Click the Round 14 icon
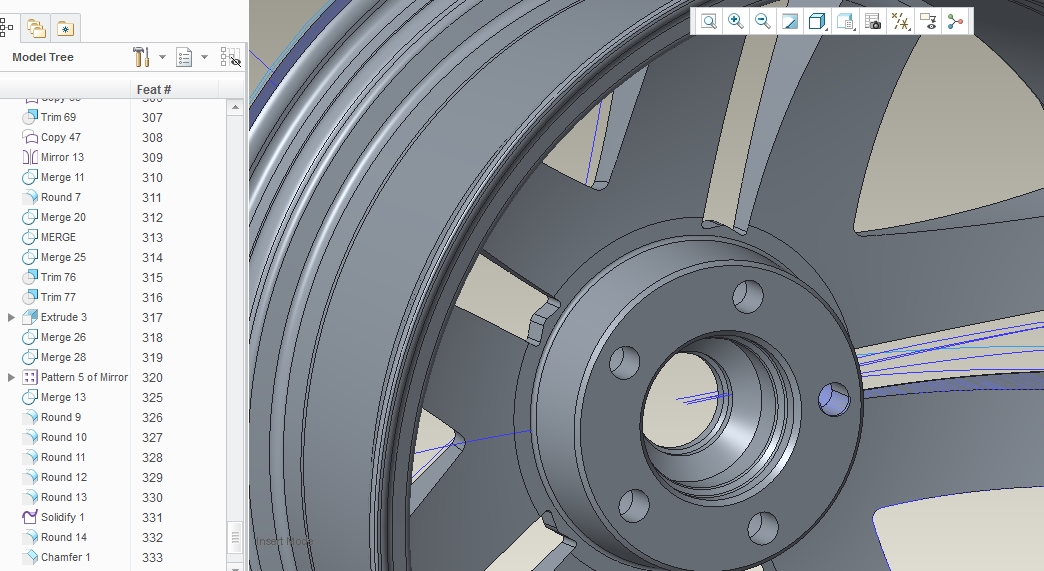 pyautogui.click(x=30, y=537)
